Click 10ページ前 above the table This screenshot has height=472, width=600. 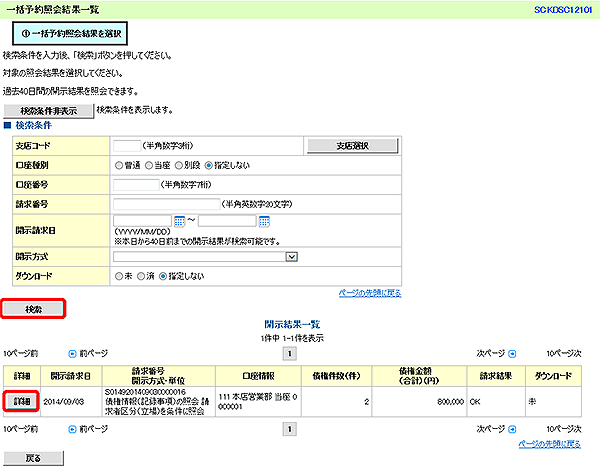[21, 354]
